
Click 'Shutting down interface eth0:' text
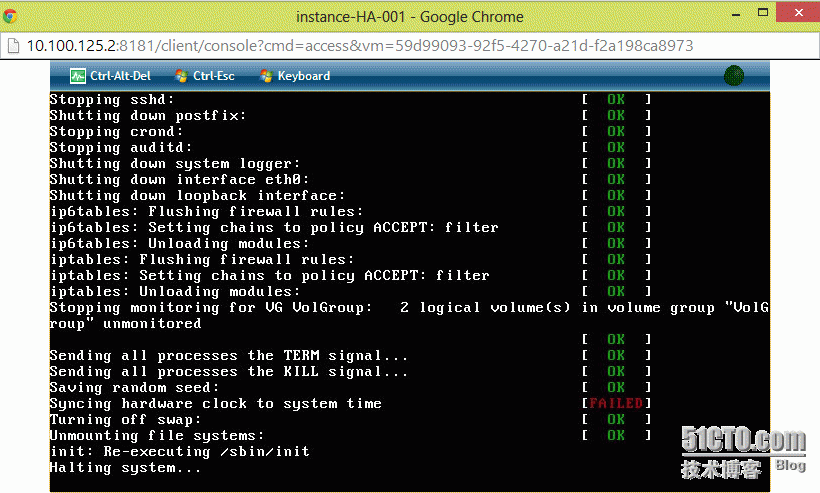(x=179, y=179)
